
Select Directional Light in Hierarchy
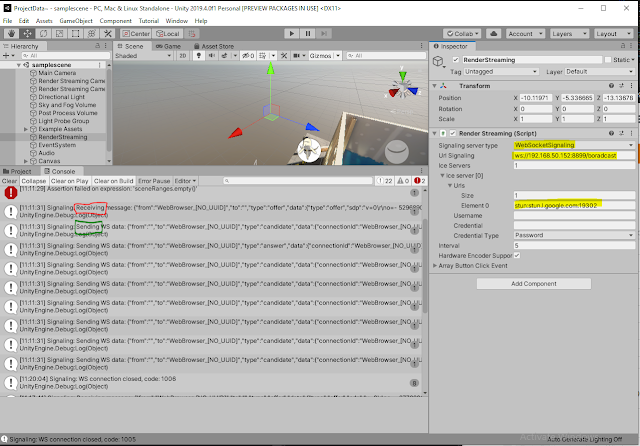tap(61, 97)
